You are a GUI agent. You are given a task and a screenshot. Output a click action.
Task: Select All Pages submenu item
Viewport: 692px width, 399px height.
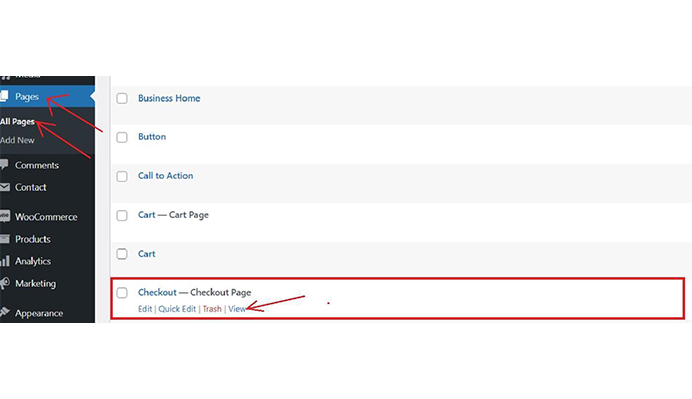17,121
